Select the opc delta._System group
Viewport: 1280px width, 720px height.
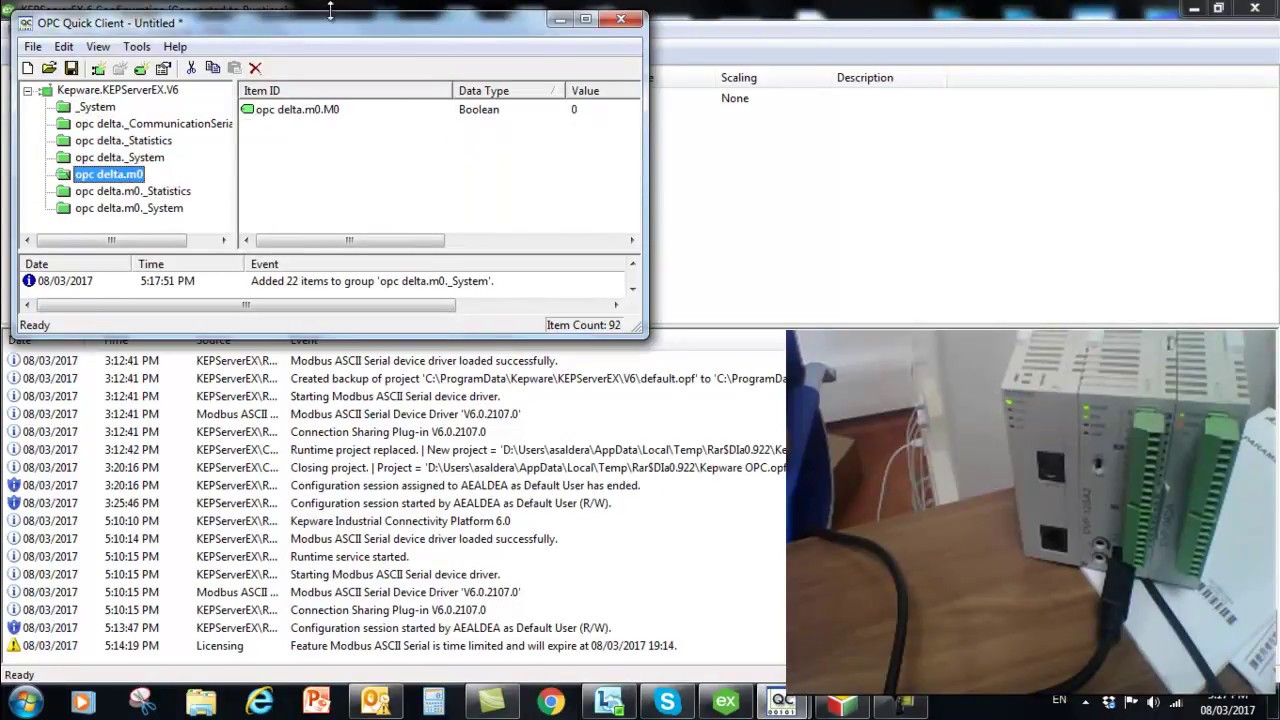[119, 158]
